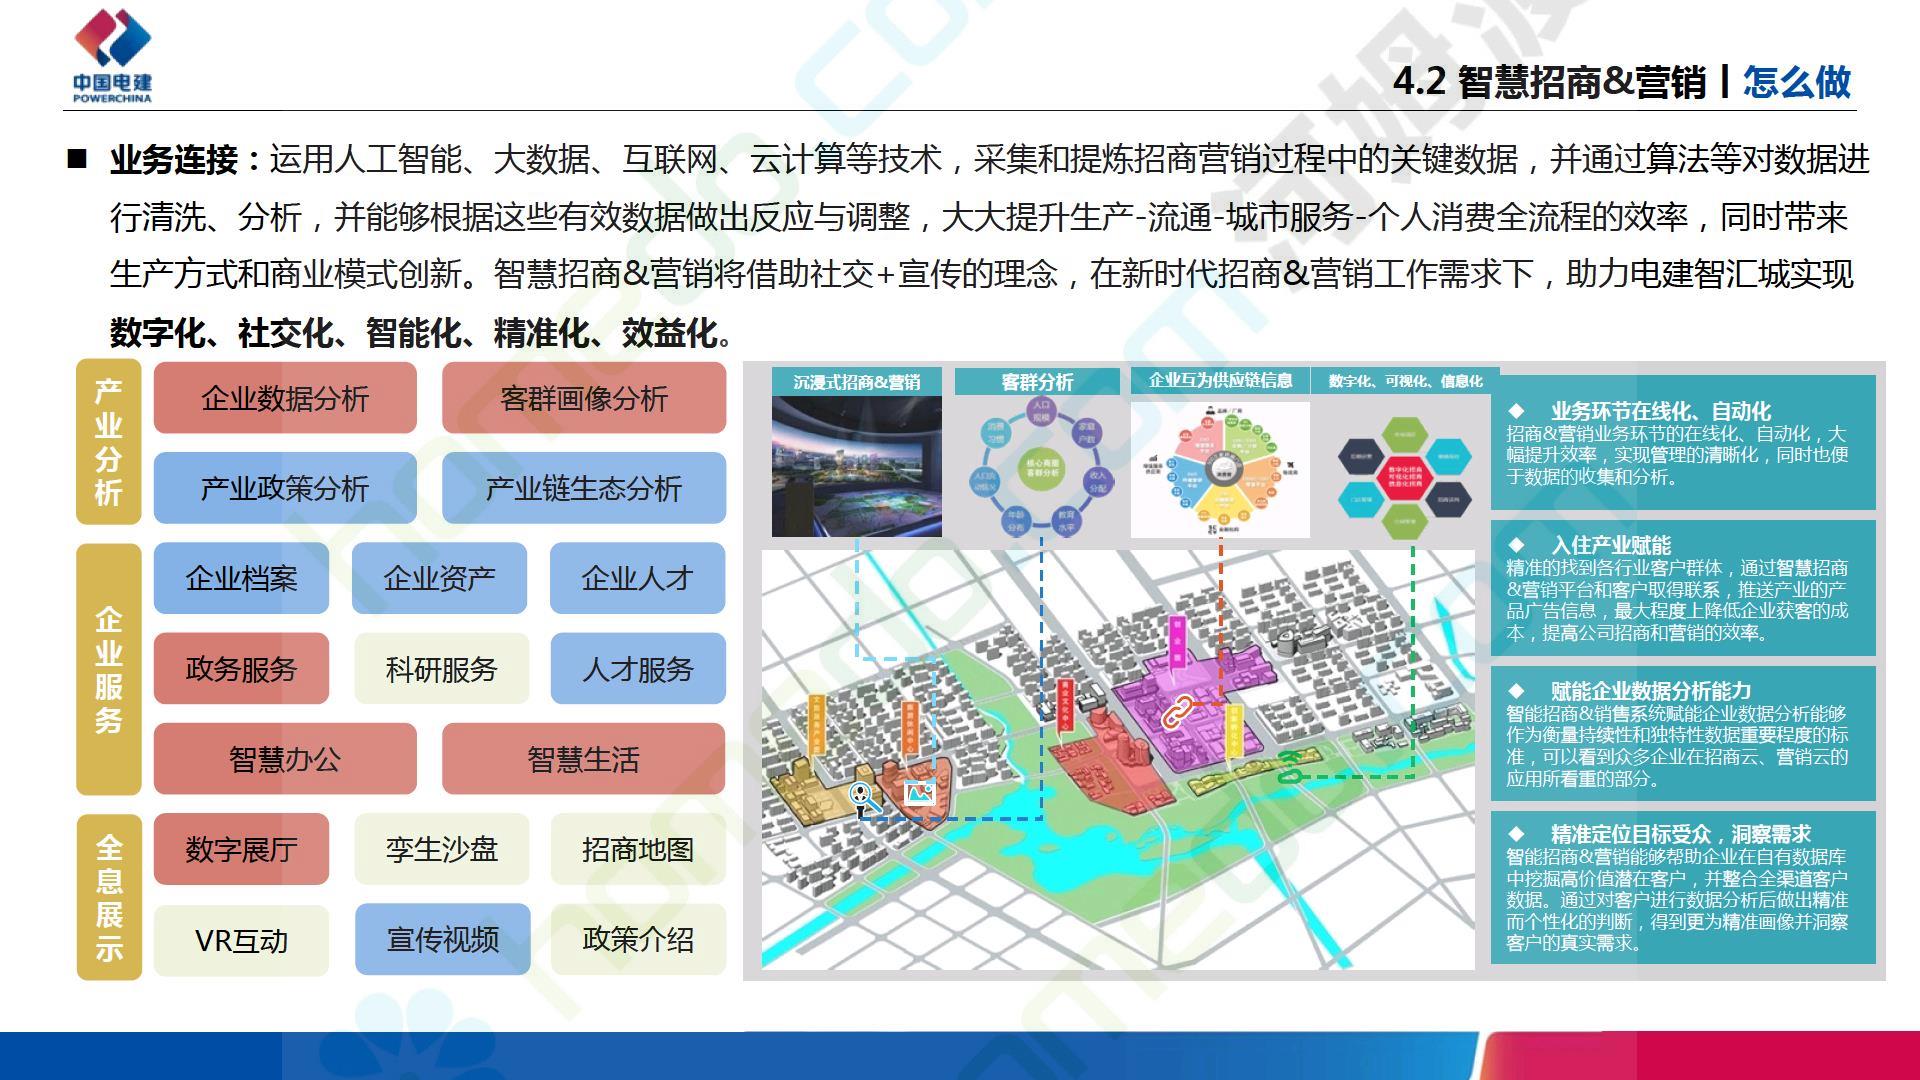The image size is (1920, 1080).
Task: Click the VR互动 box
Action: [241, 940]
